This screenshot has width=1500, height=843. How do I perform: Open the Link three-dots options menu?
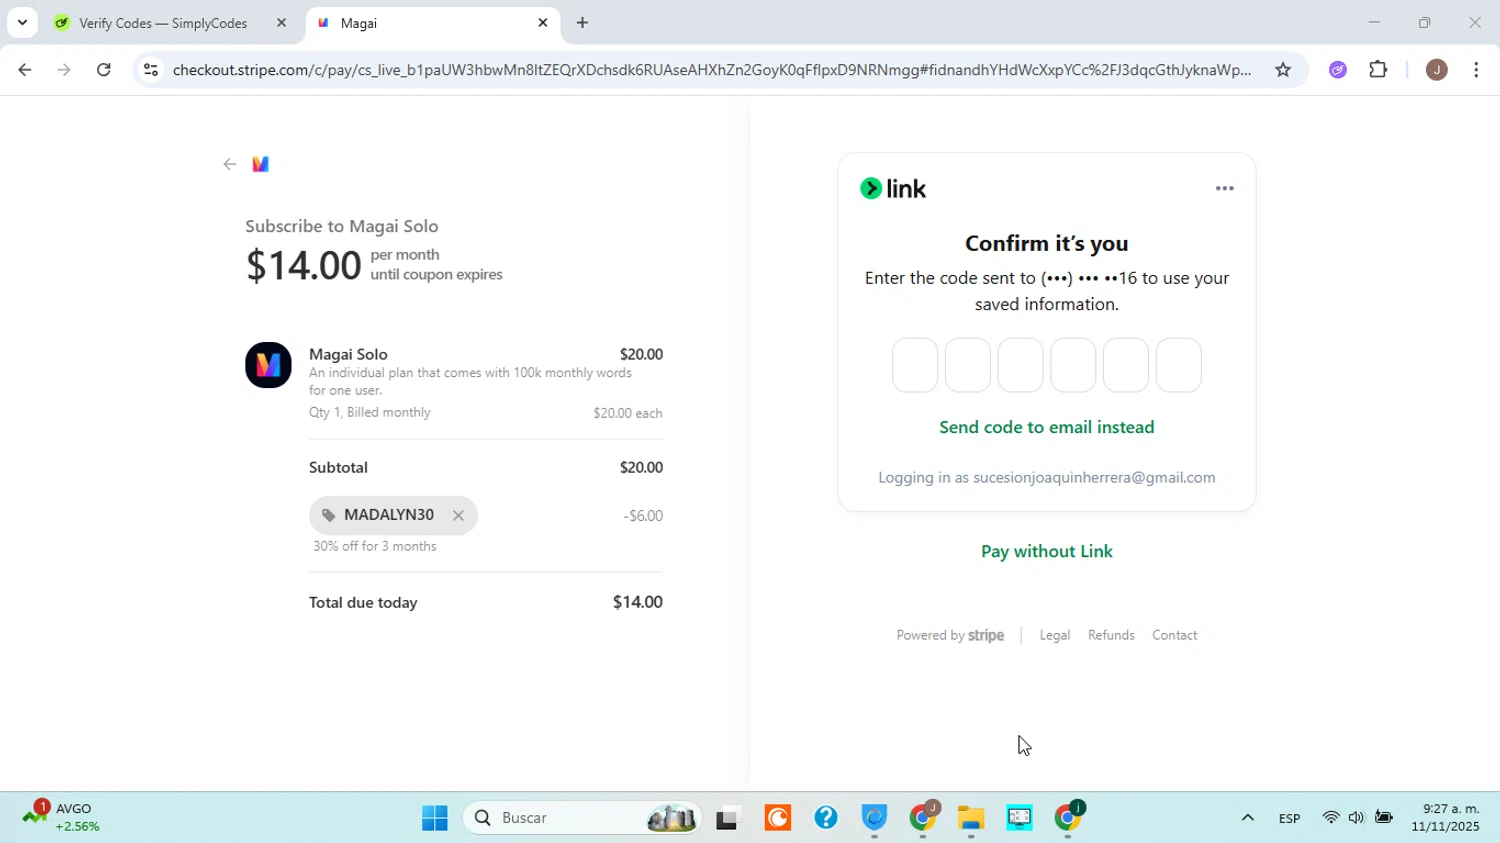tap(1224, 189)
